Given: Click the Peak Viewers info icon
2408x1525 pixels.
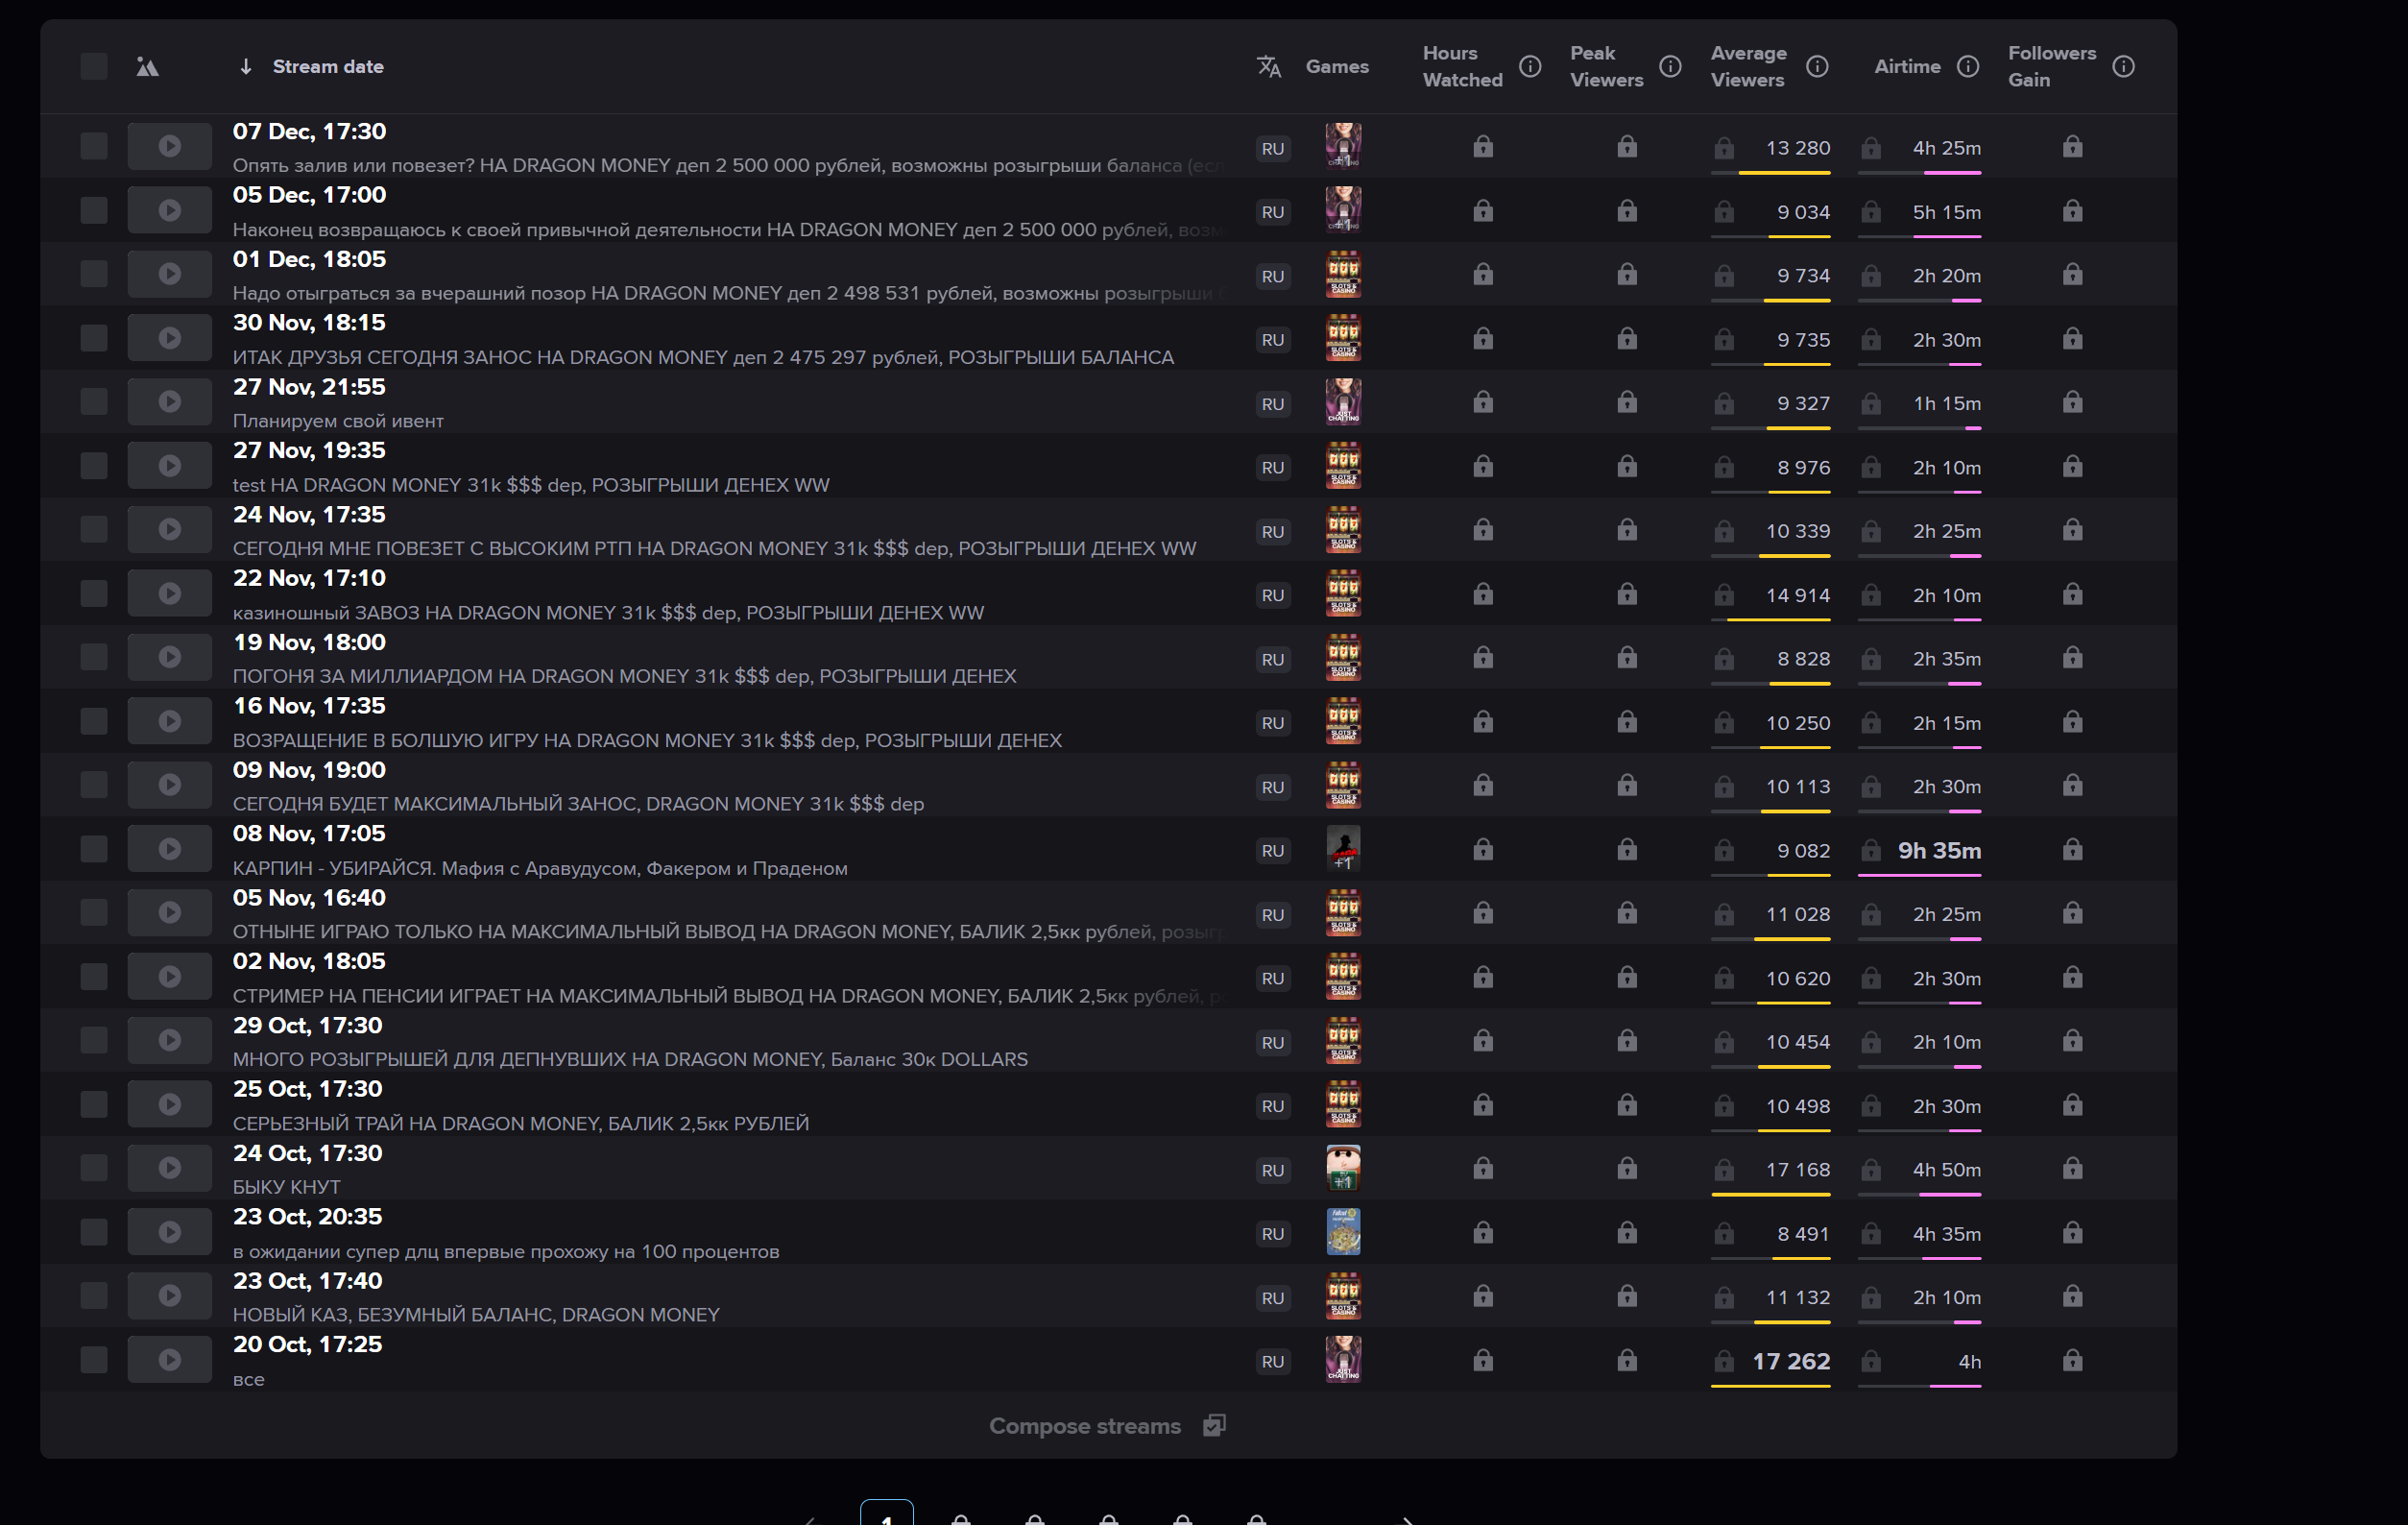Looking at the screenshot, I should pyautogui.click(x=1669, y=66).
